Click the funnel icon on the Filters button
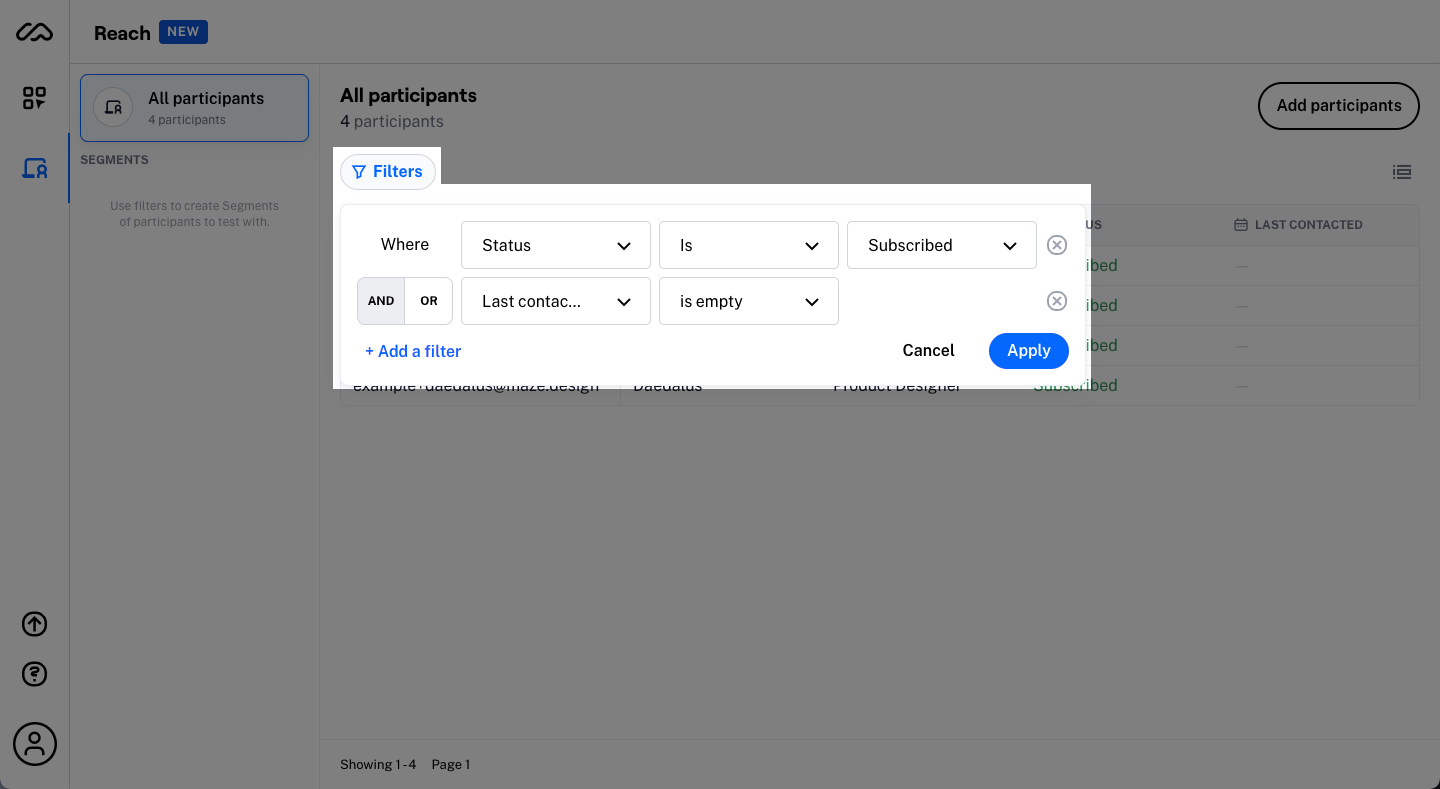The width and height of the screenshot is (1440, 789). click(x=360, y=171)
